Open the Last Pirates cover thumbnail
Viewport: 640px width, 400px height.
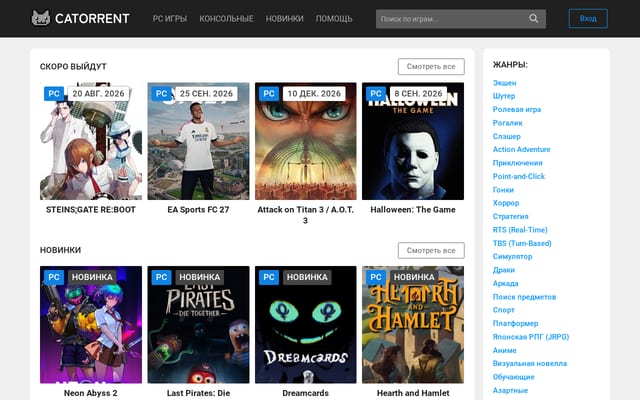point(198,324)
